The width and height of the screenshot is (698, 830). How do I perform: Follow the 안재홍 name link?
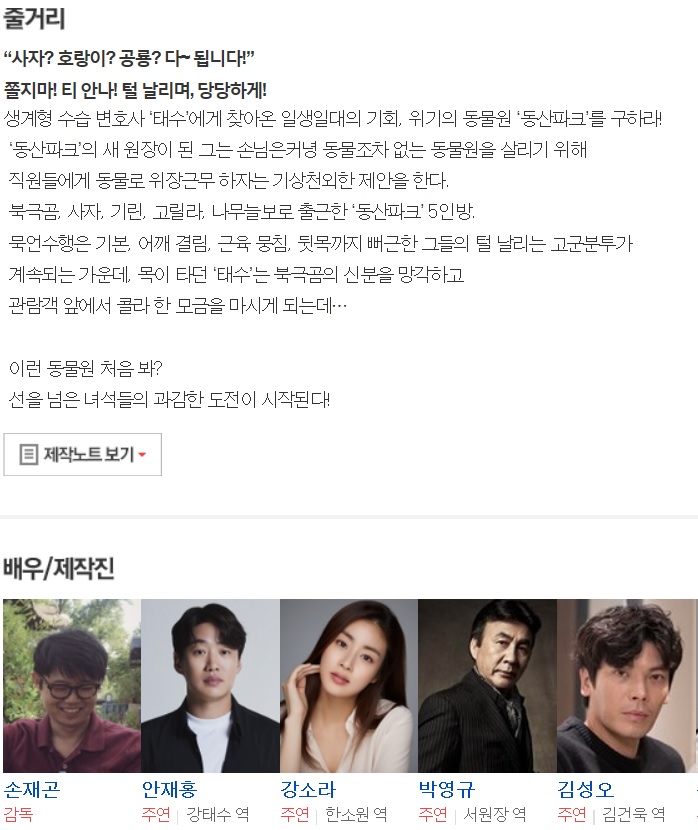(x=169, y=789)
